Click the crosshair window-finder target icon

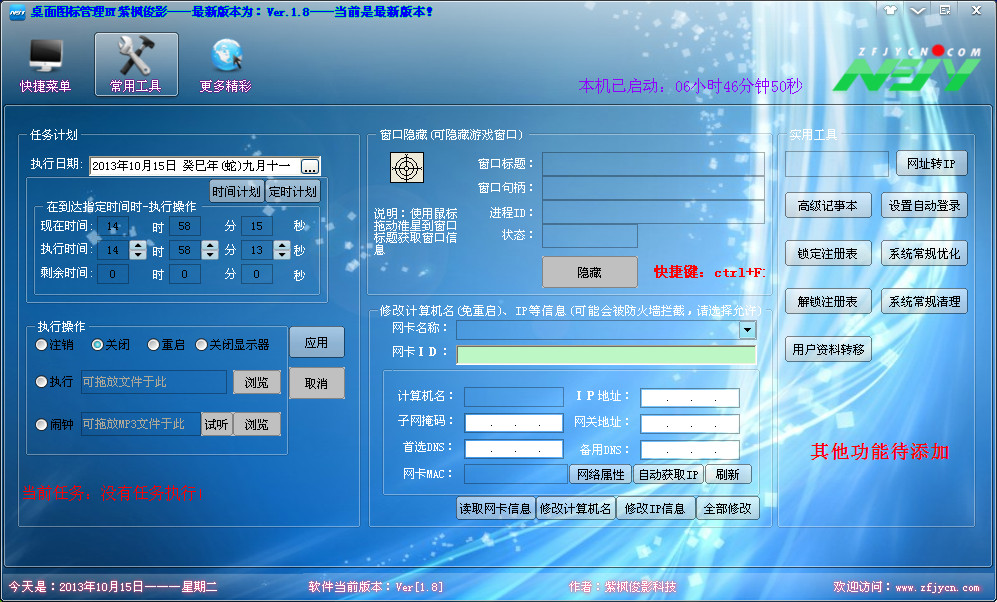[x=406, y=168]
